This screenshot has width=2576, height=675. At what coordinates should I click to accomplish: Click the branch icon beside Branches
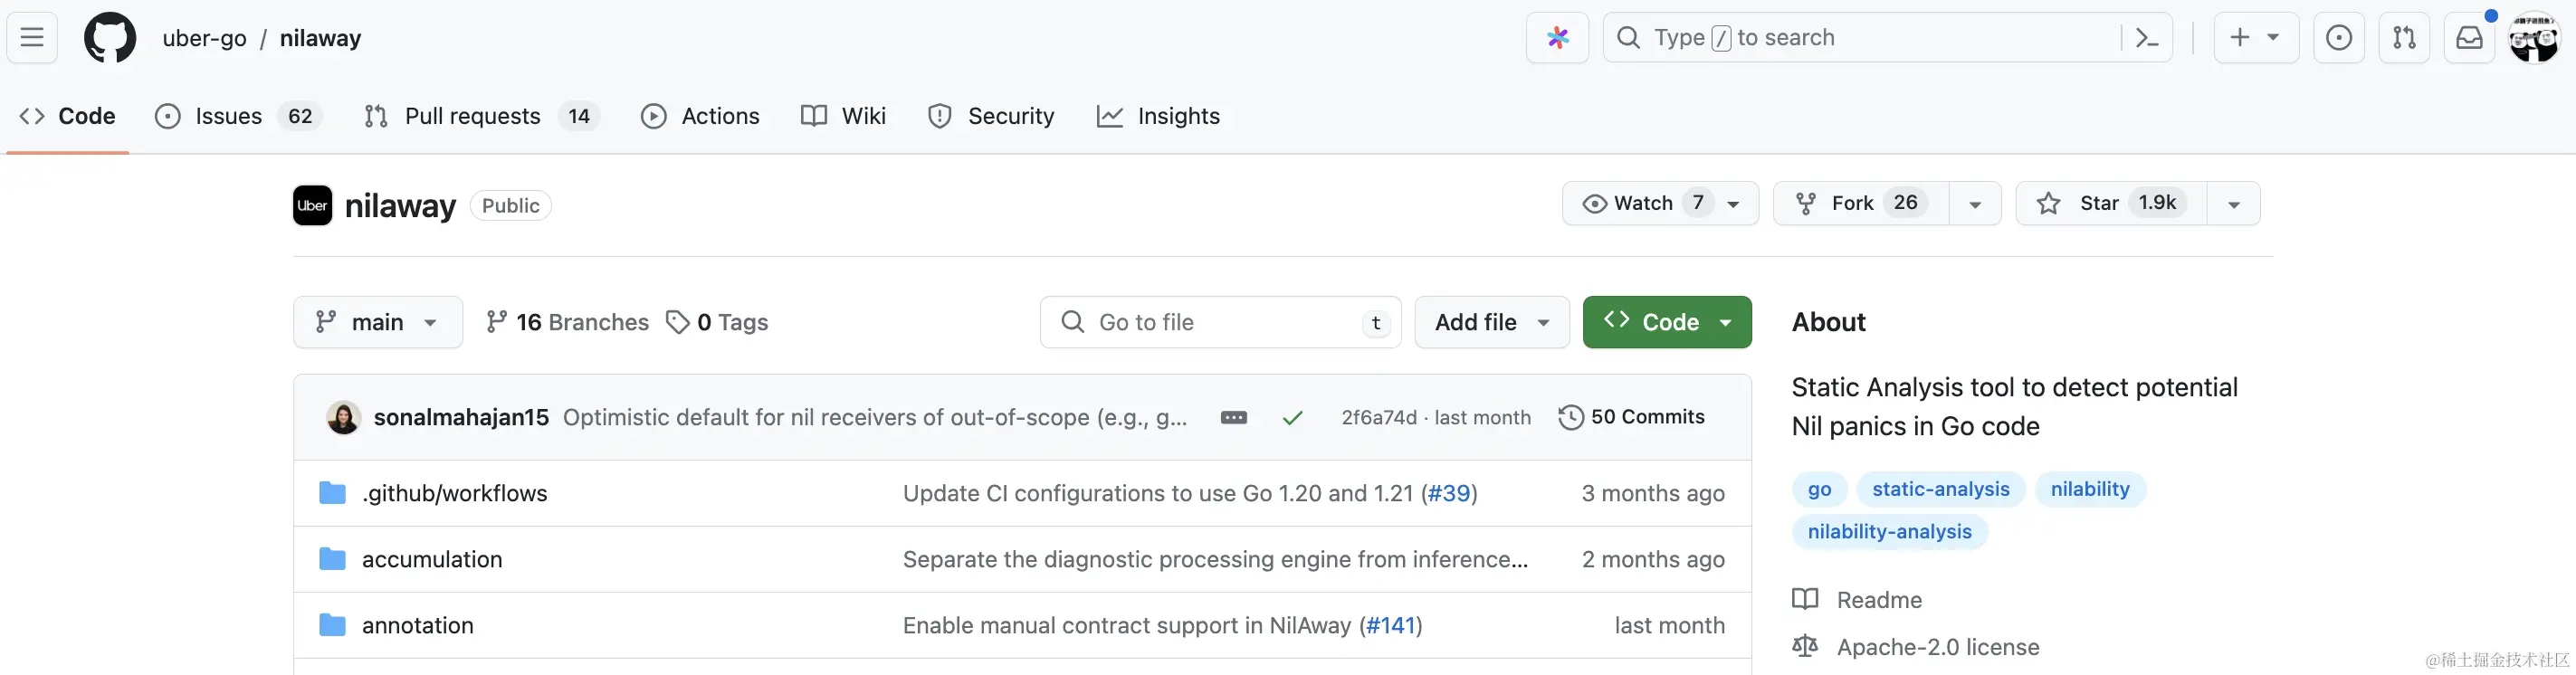(496, 322)
